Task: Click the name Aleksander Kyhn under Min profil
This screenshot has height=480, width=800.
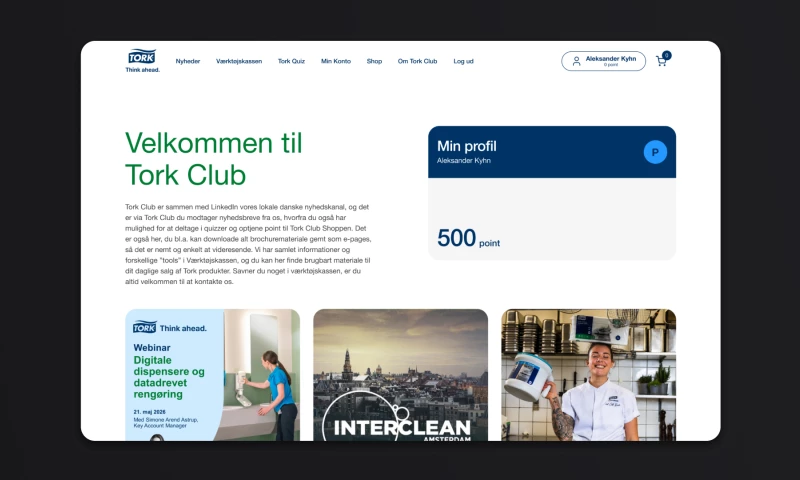Action: tap(464, 161)
